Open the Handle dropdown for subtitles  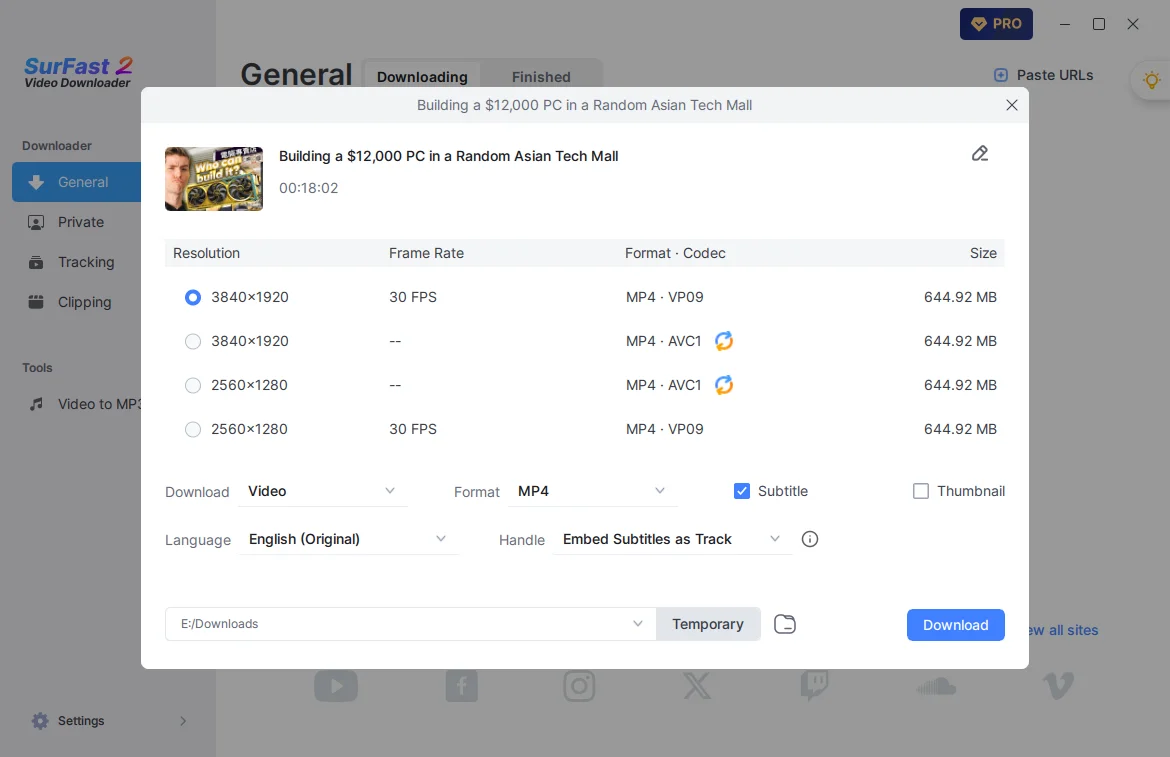[x=672, y=539]
